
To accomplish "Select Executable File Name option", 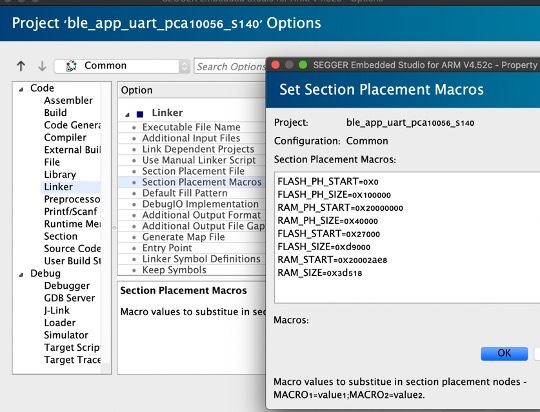I will click(x=191, y=127).
